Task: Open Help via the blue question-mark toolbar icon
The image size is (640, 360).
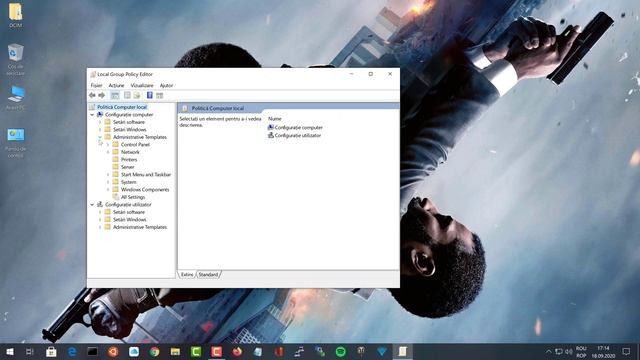Action: [x=150, y=96]
